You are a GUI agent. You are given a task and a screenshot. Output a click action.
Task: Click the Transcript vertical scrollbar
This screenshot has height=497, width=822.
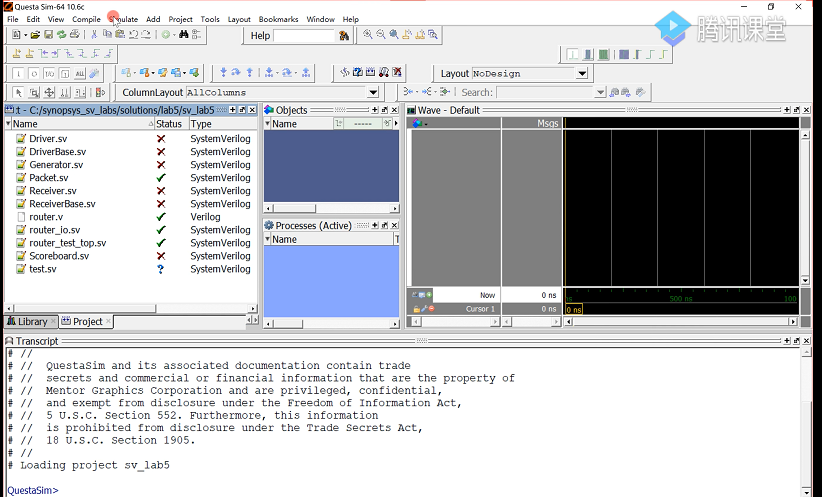(806, 422)
